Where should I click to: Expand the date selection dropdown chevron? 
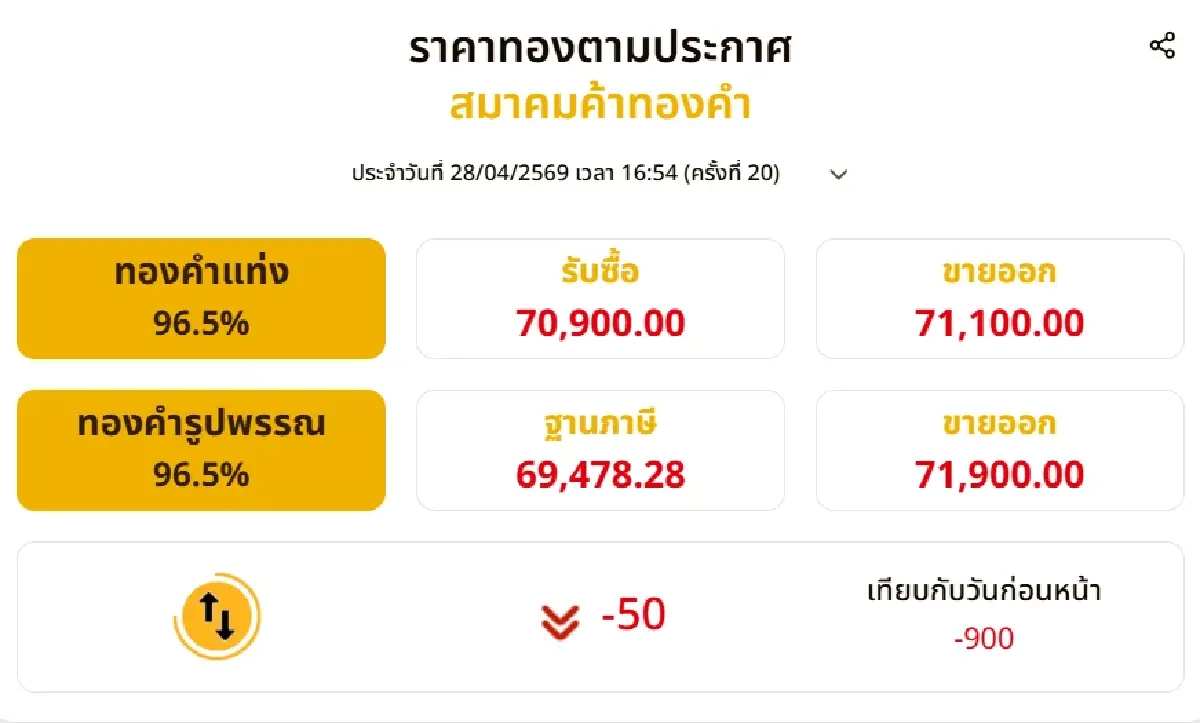click(838, 173)
